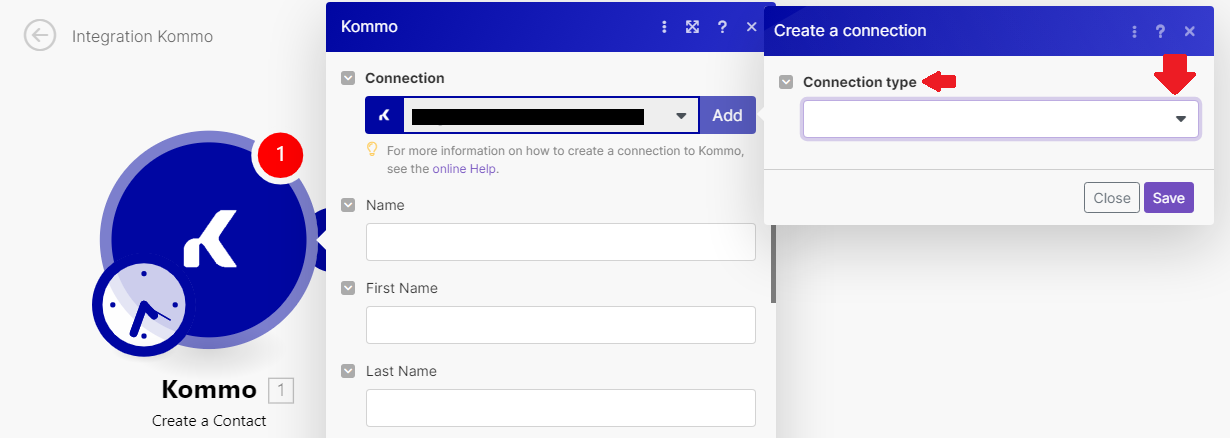This screenshot has height=438, width=1230.
Task: Open the three-dot menu in the Kommo panel header
Action: pos(664,27)
